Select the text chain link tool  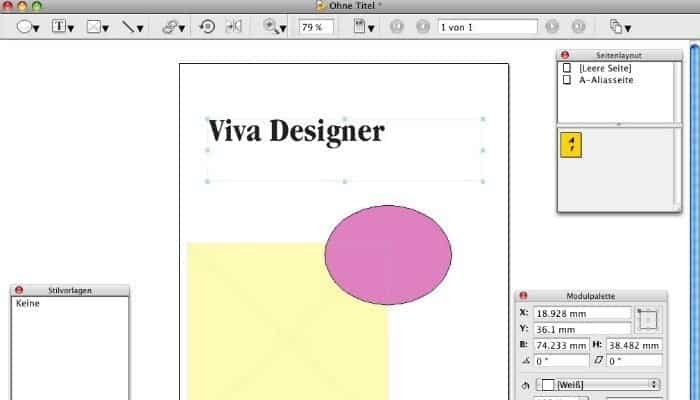point(169,27)
